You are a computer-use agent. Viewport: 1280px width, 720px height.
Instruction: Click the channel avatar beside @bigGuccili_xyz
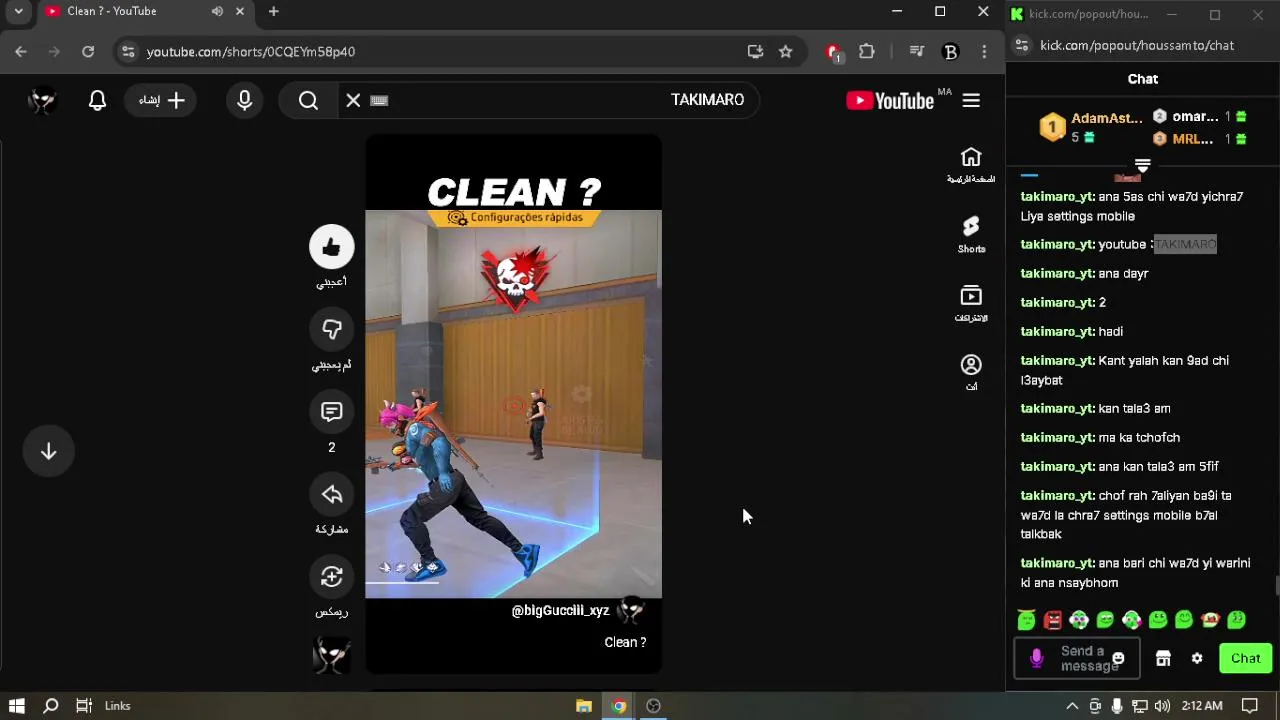630,610
